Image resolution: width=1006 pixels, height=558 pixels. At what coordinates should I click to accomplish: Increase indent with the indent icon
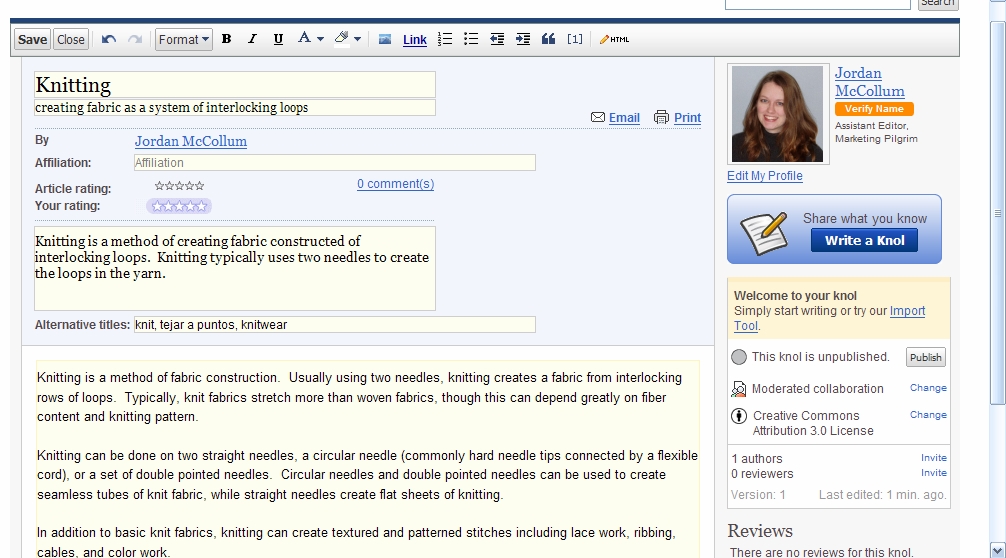click(522, 40)
